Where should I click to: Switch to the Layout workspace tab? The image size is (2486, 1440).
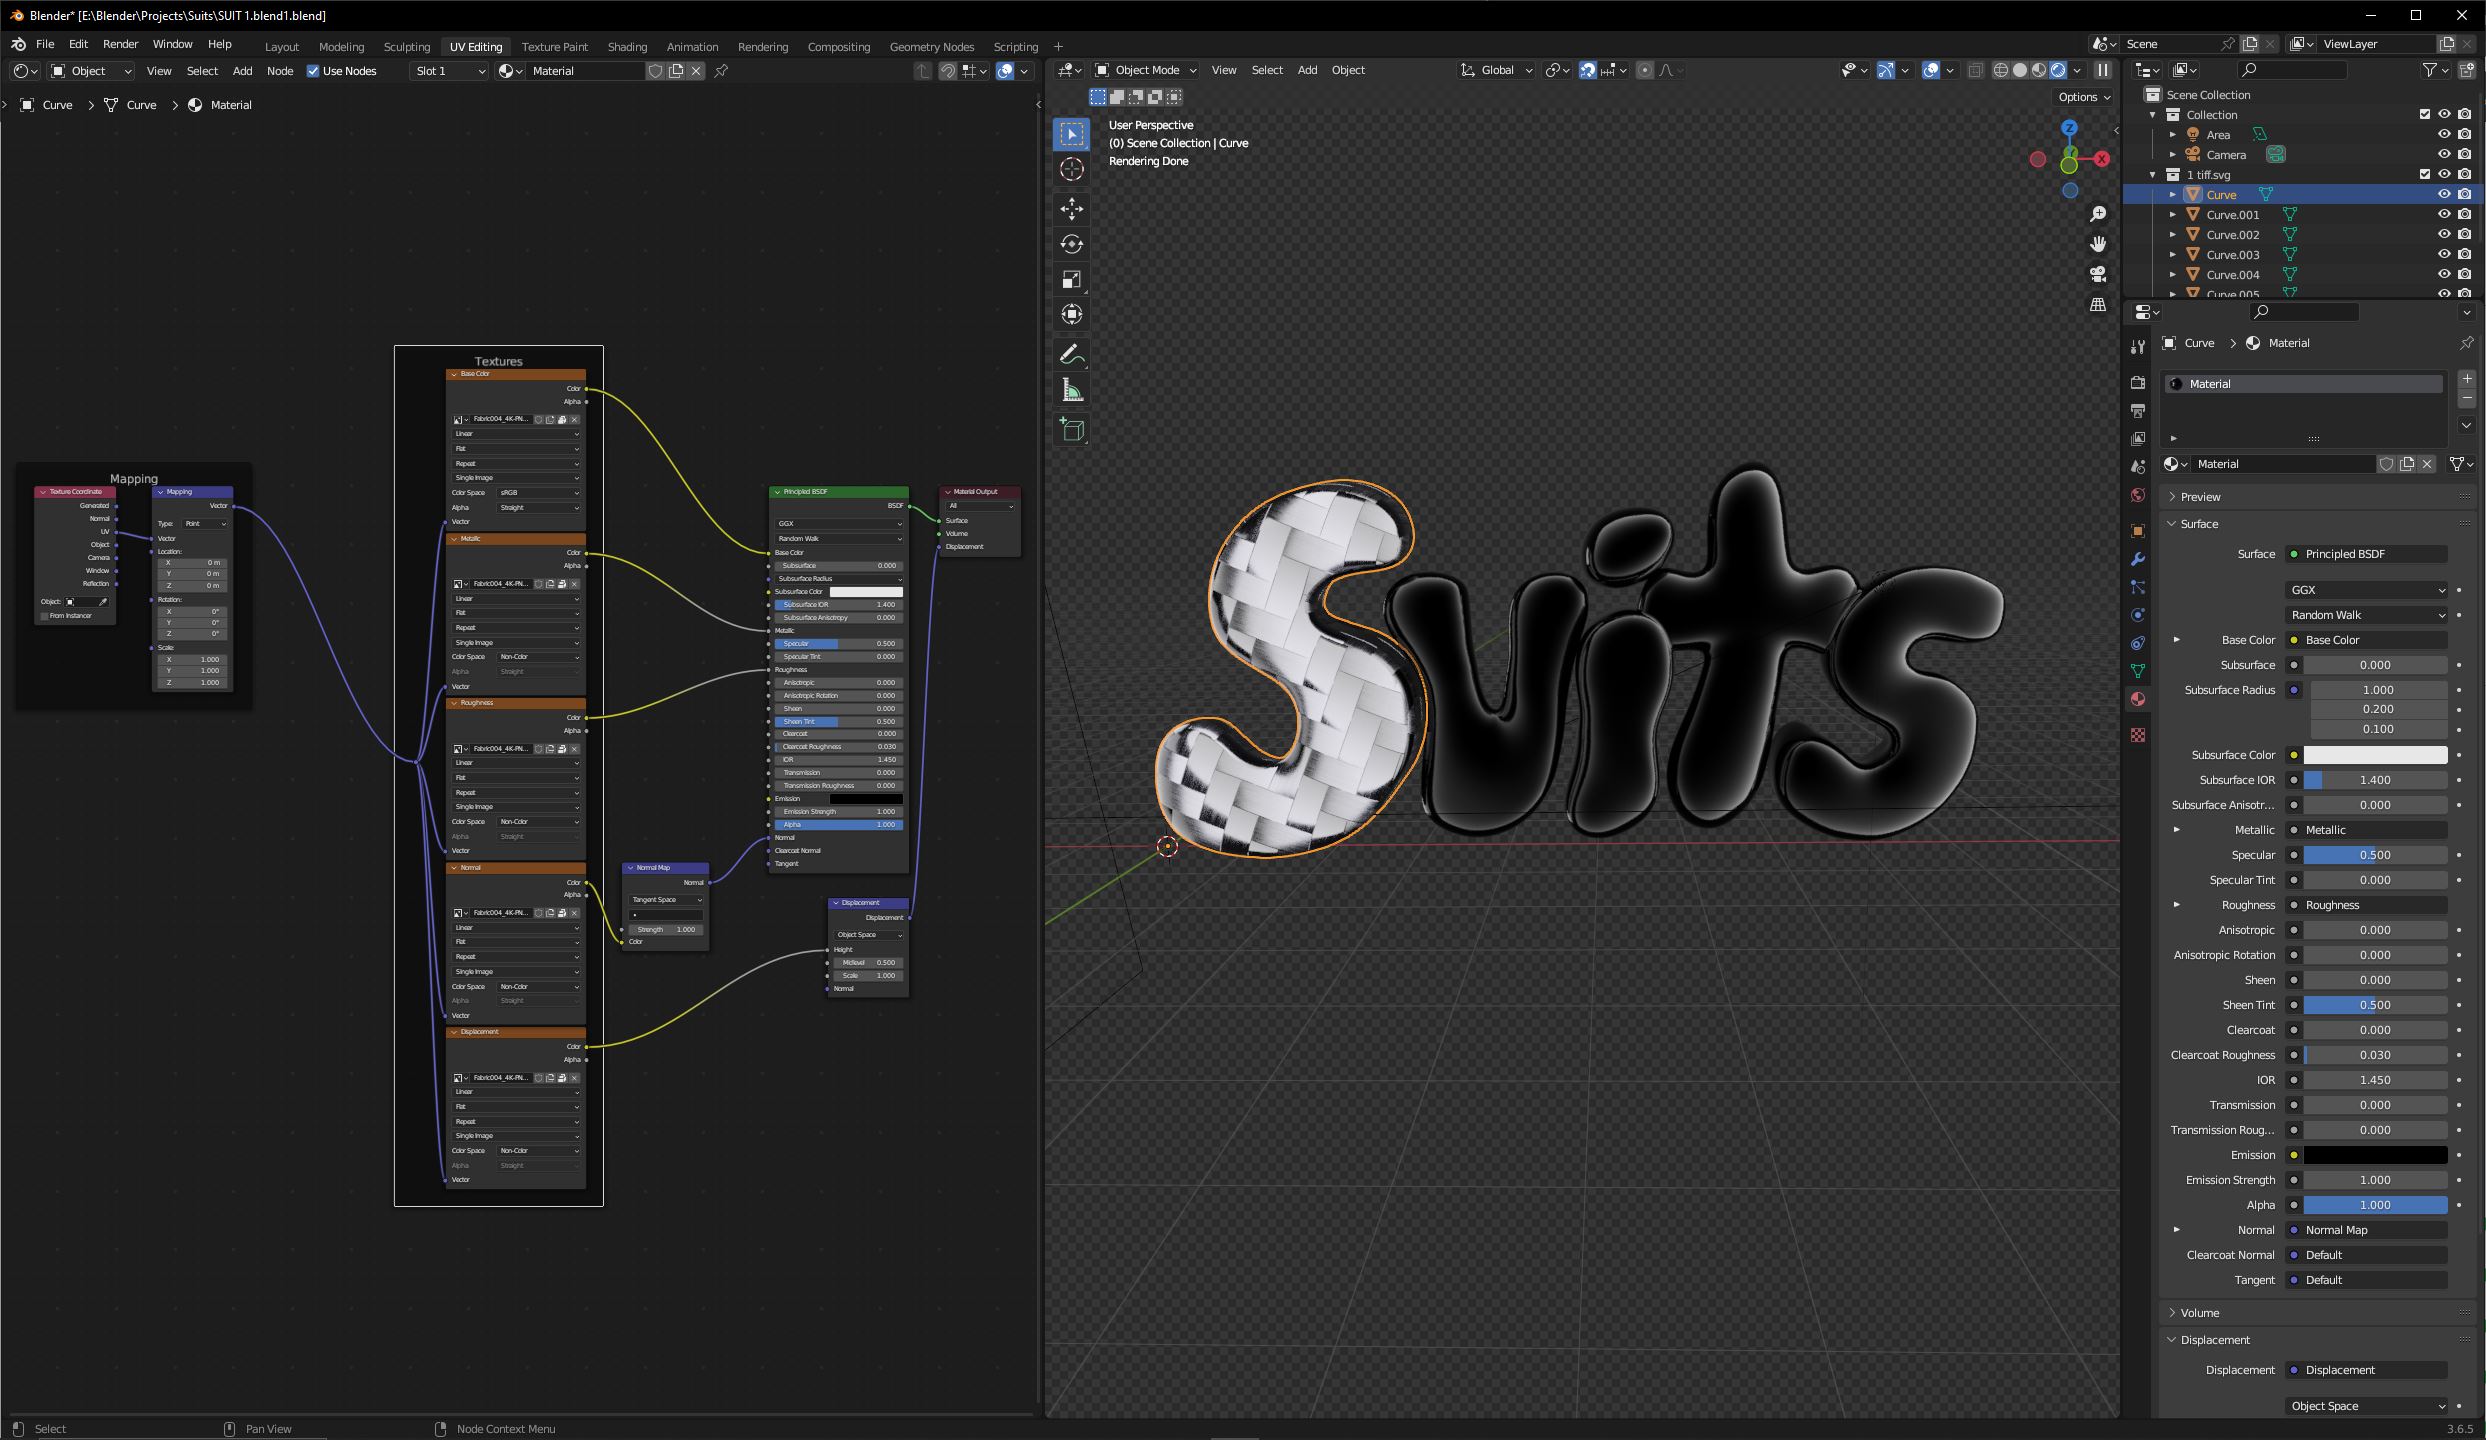click(281, 47)
